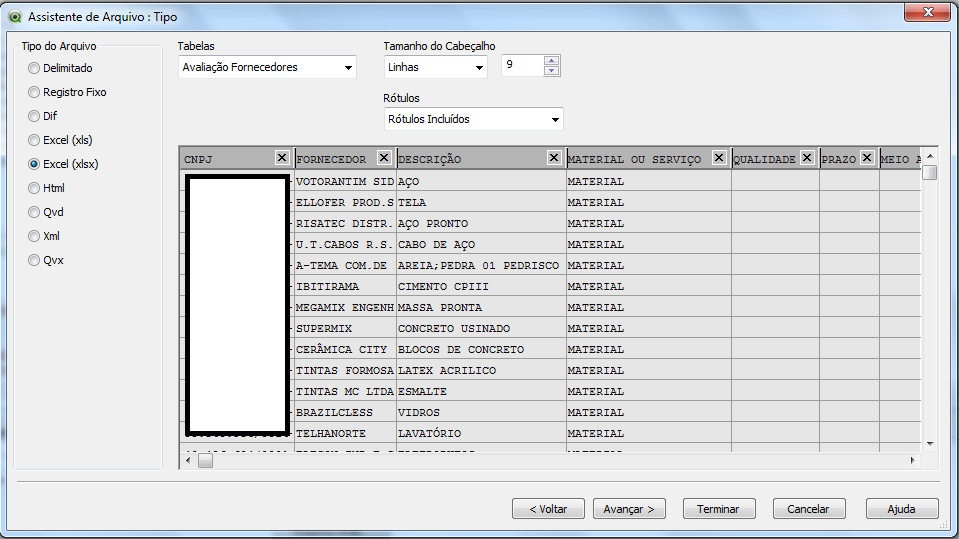Click the ELLOFER PROD.S cell

(345, 203)
